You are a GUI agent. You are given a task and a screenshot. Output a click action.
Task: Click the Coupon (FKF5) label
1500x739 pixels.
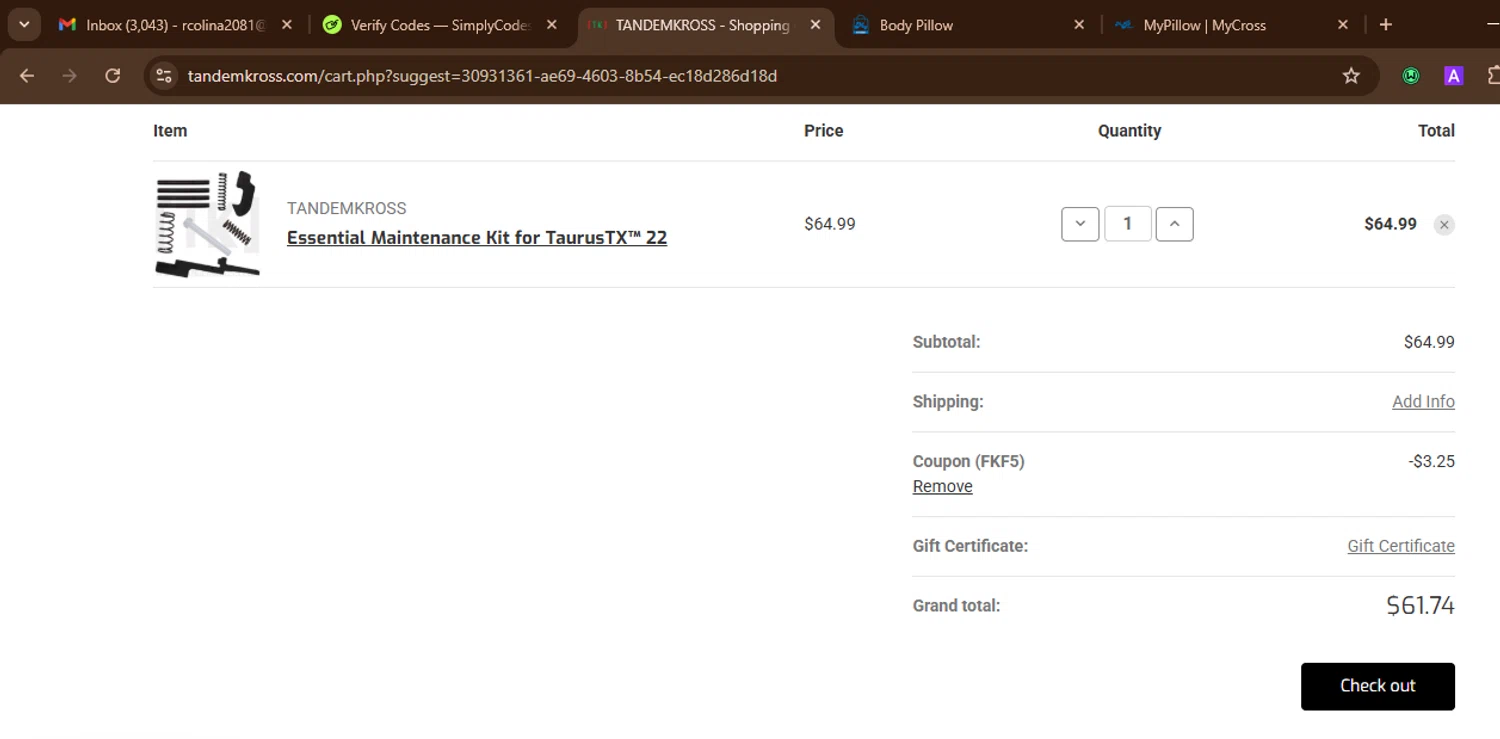click(969, 462)
